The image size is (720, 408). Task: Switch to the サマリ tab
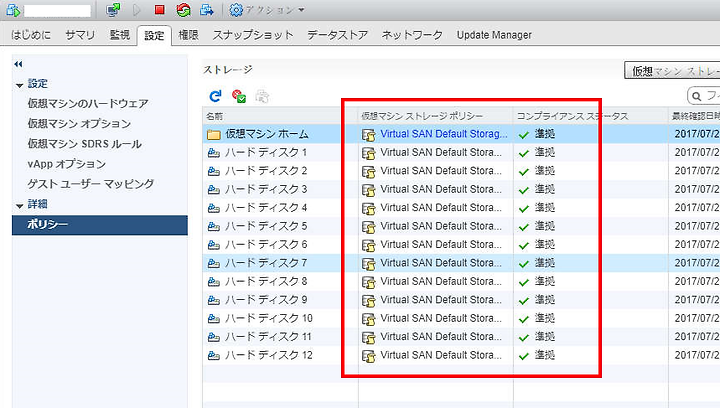click(x=80, y=35)
